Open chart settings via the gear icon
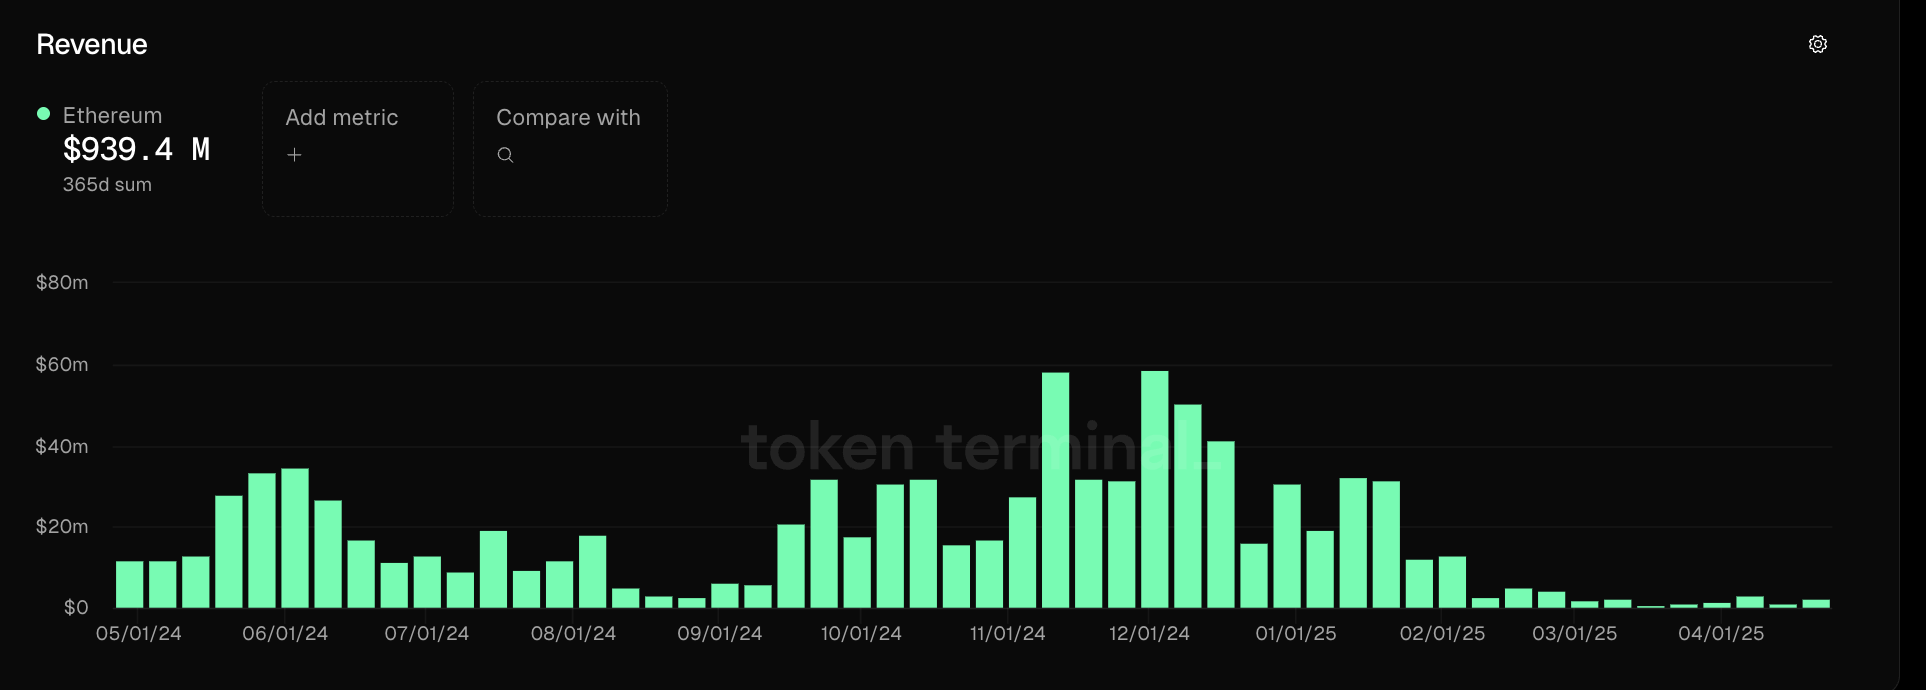 (x=1817, y=44)
